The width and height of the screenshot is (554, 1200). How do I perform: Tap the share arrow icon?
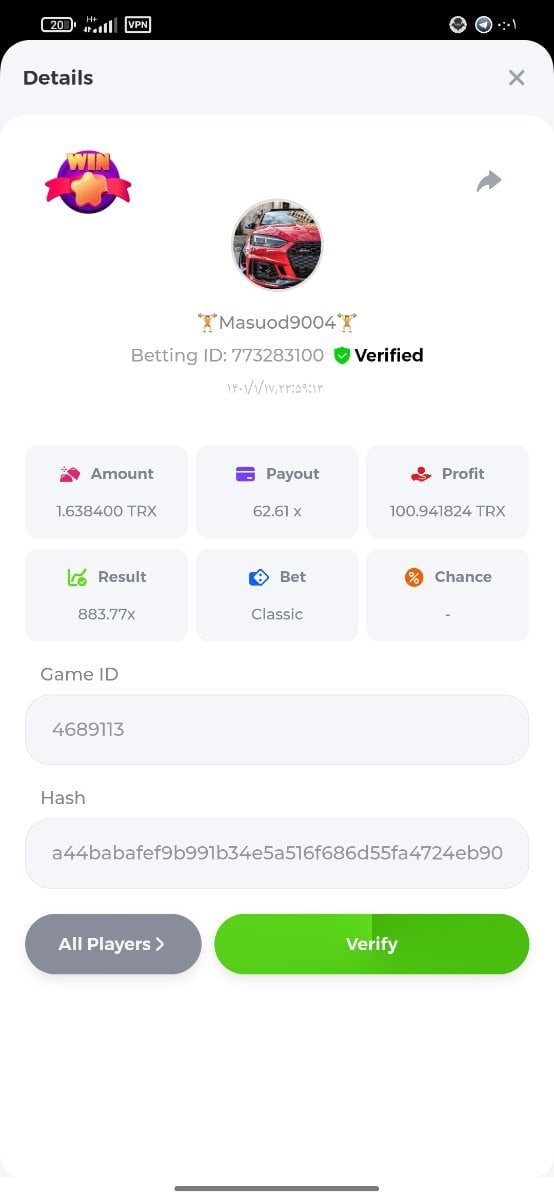488,181
